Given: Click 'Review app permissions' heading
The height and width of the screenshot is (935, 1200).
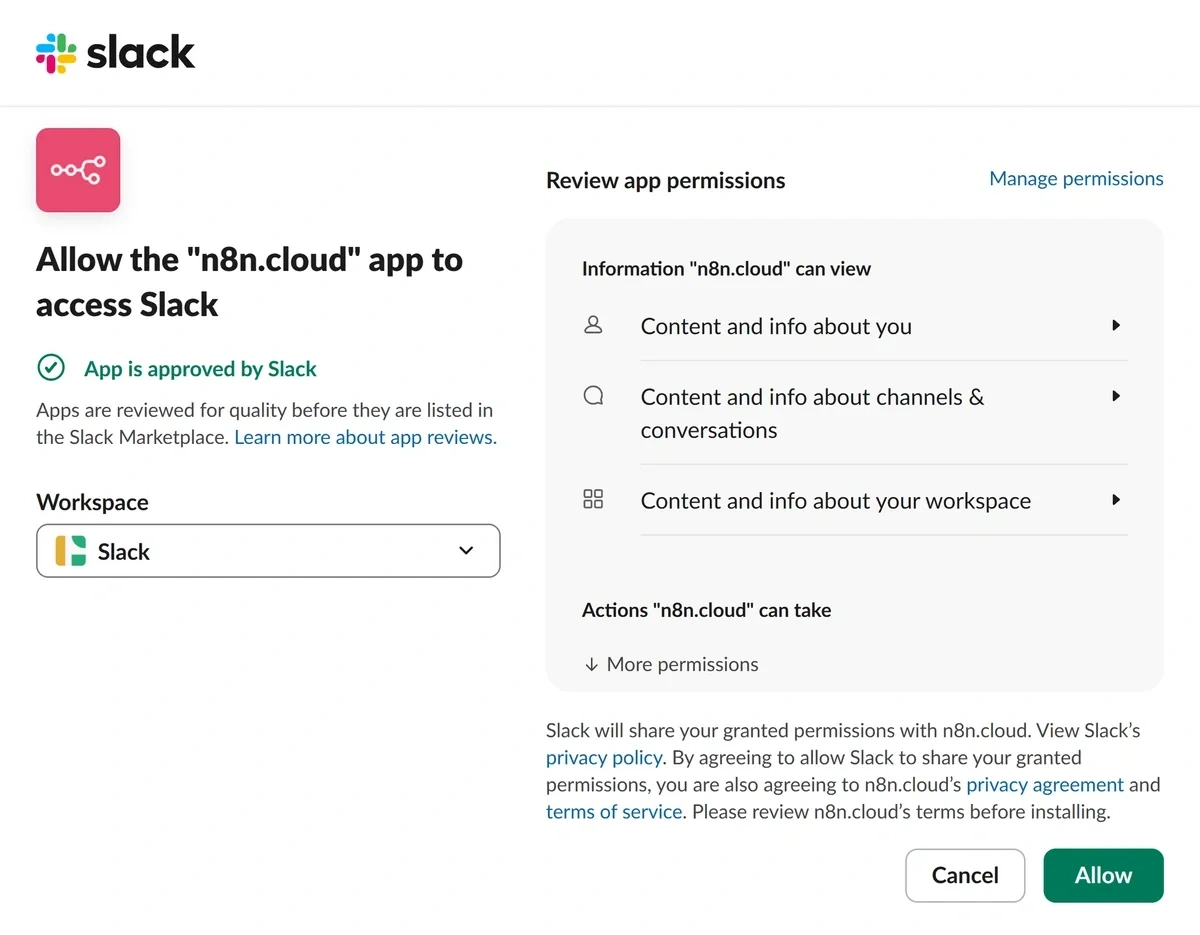Looking at the screenshot, I should pyautogui.click(x=666, y=181).
